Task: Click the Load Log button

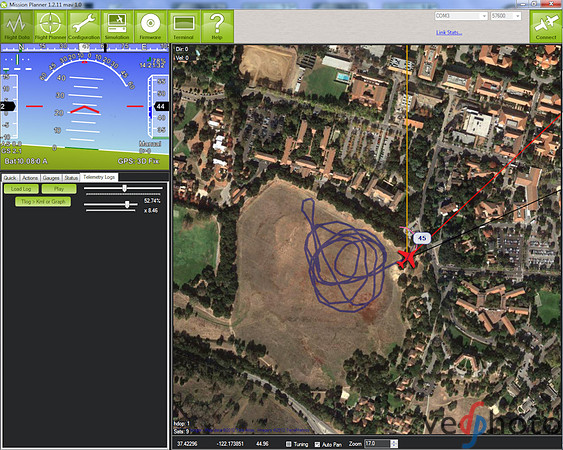Action: [x=21, y=189]
